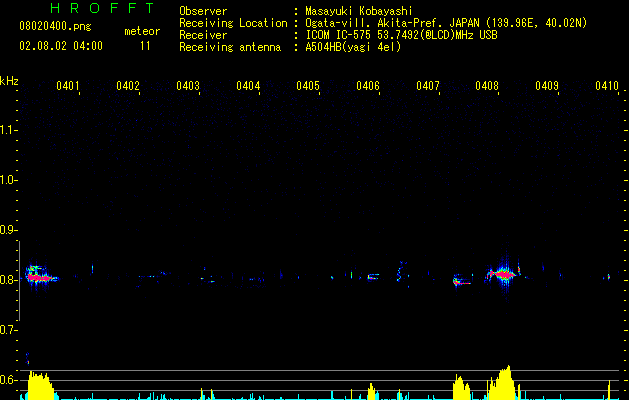Image resolution: width=629 pixels, height=400 pixels.
Task: Click the 1.0 kHz axis label
Action: coord(8,180)
